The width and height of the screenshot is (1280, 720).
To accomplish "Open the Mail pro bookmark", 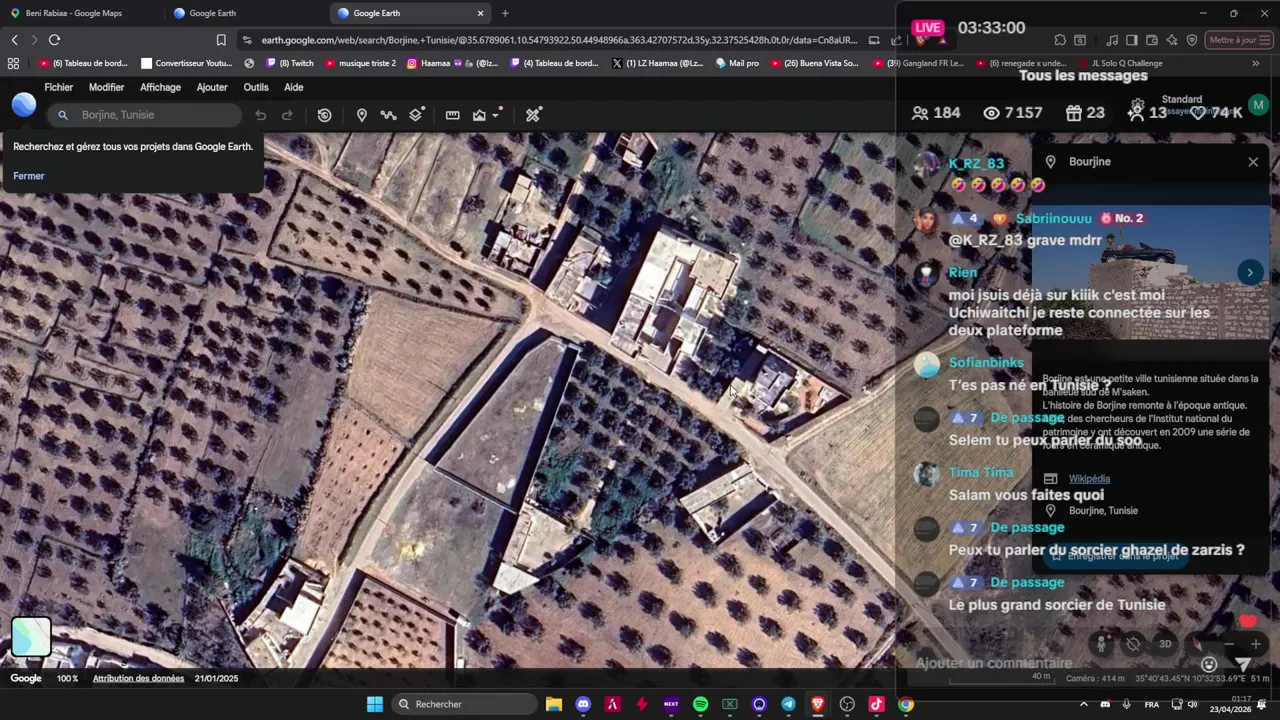I will pyautogui.click(x=737, y=63).
